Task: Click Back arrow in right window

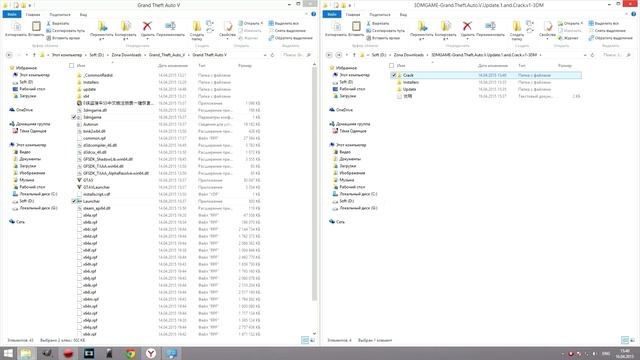Action: tap(329, 55)
